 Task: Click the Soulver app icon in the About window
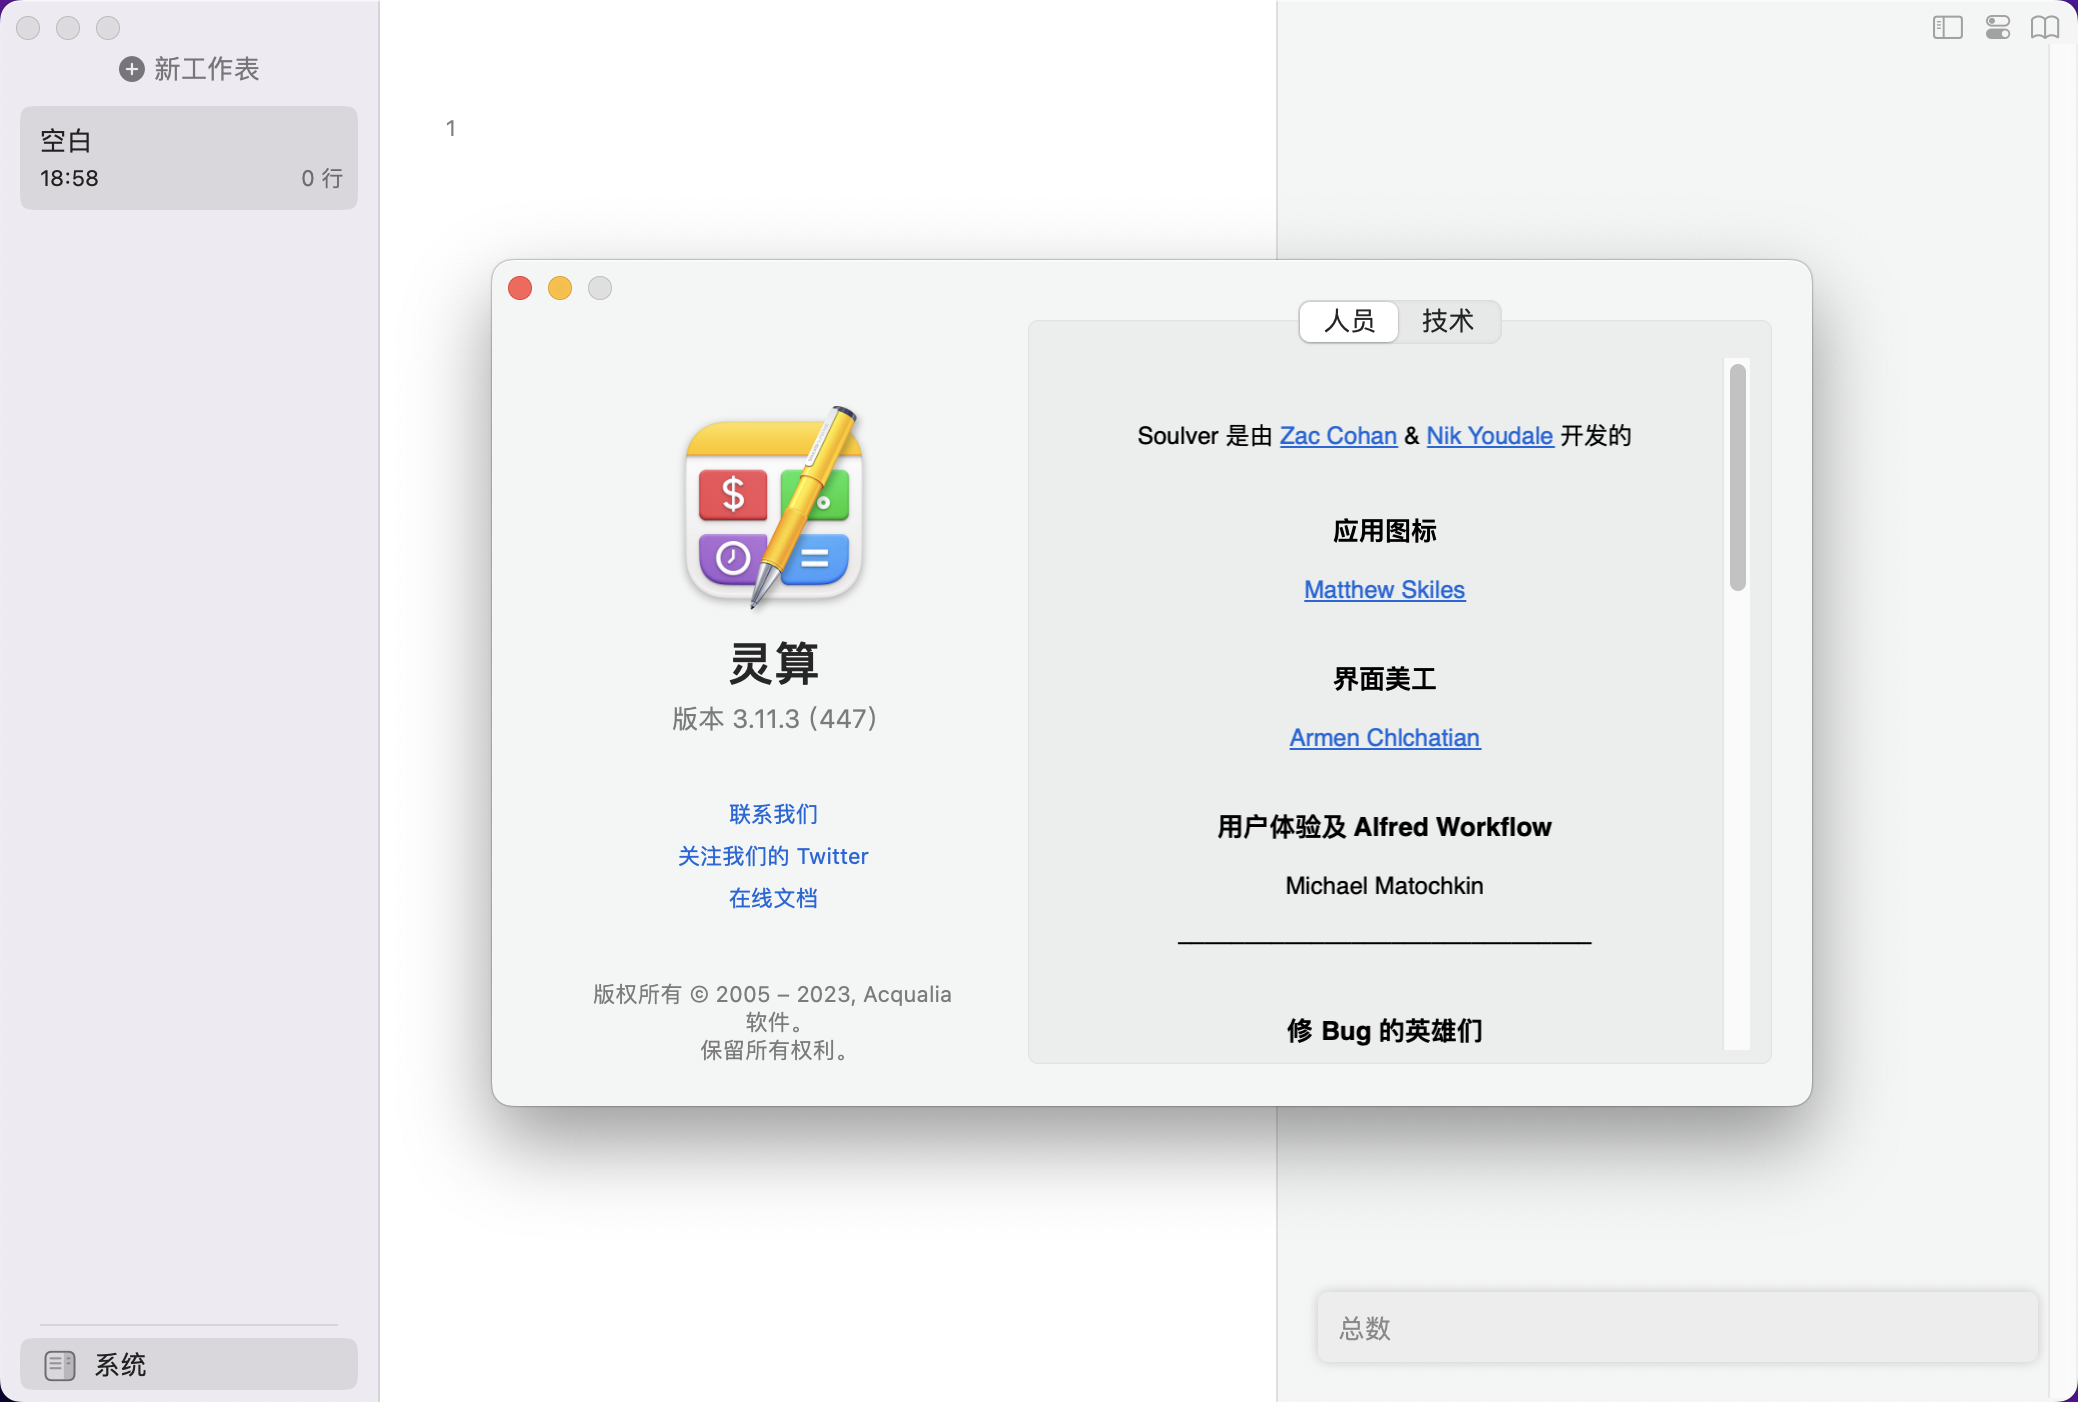[774, 508]
